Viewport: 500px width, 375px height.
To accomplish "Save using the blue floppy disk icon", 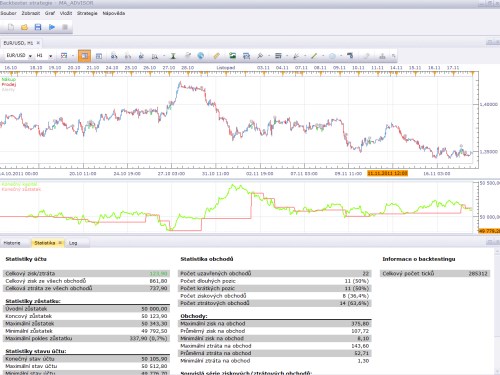I will tap(38, 27).
